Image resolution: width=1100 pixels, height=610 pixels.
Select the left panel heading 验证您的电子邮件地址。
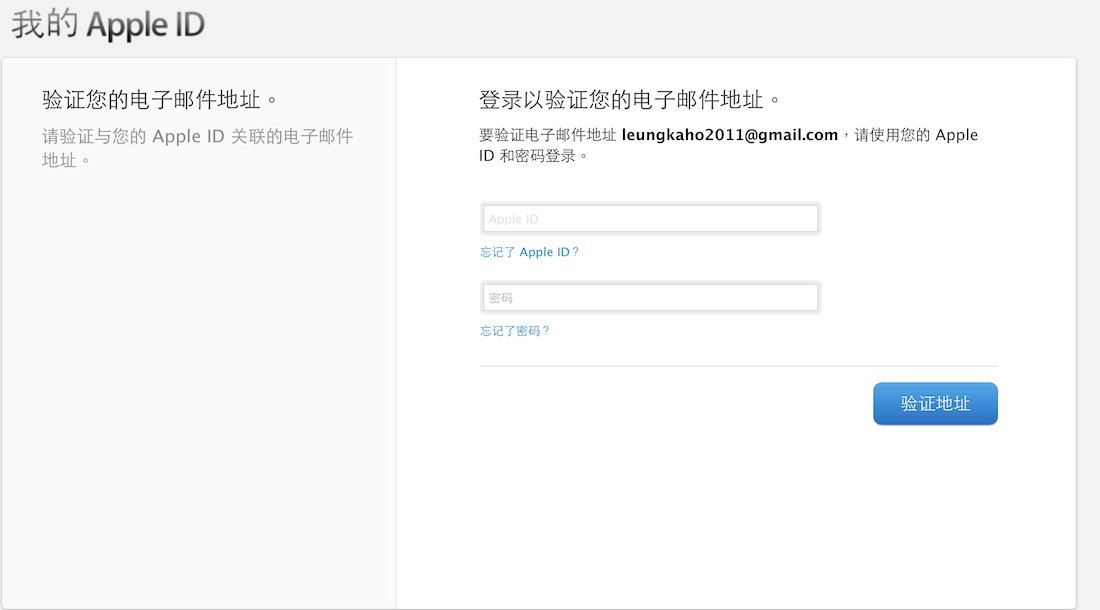pyautogui.click(x=159, y=100)
